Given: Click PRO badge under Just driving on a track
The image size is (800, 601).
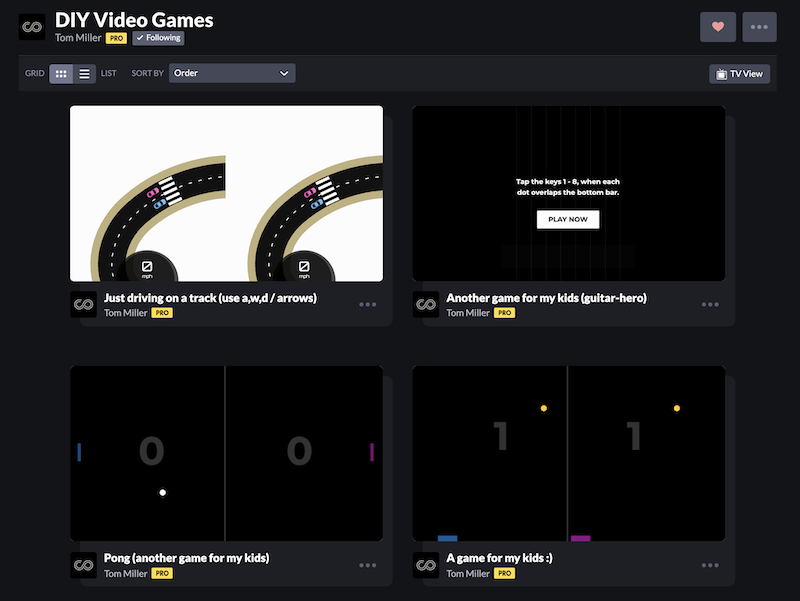Looking at the screenshot, I should (162, 313).
